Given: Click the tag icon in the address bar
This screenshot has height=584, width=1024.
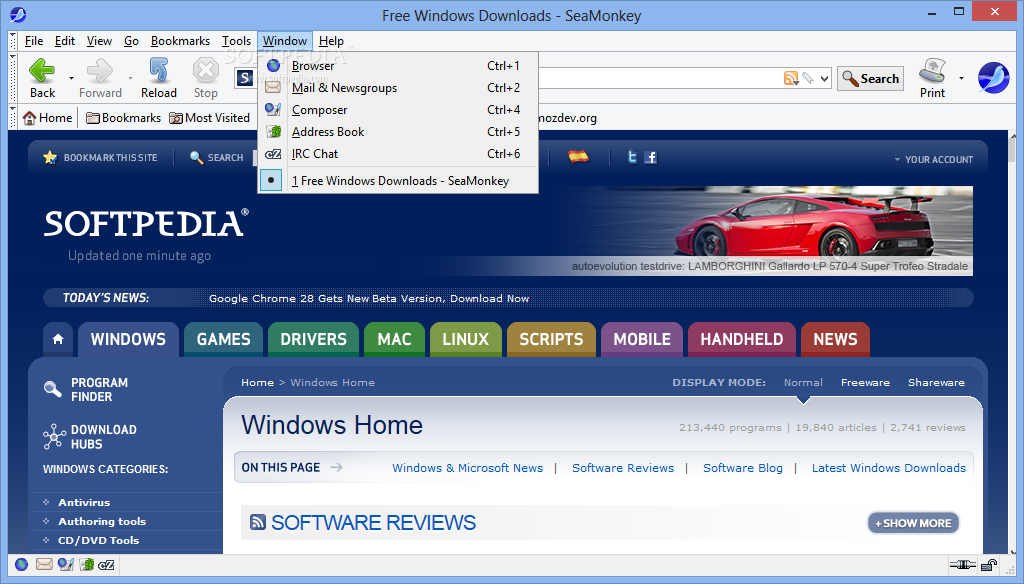Looking at the screenshot, I should point(808,78).
